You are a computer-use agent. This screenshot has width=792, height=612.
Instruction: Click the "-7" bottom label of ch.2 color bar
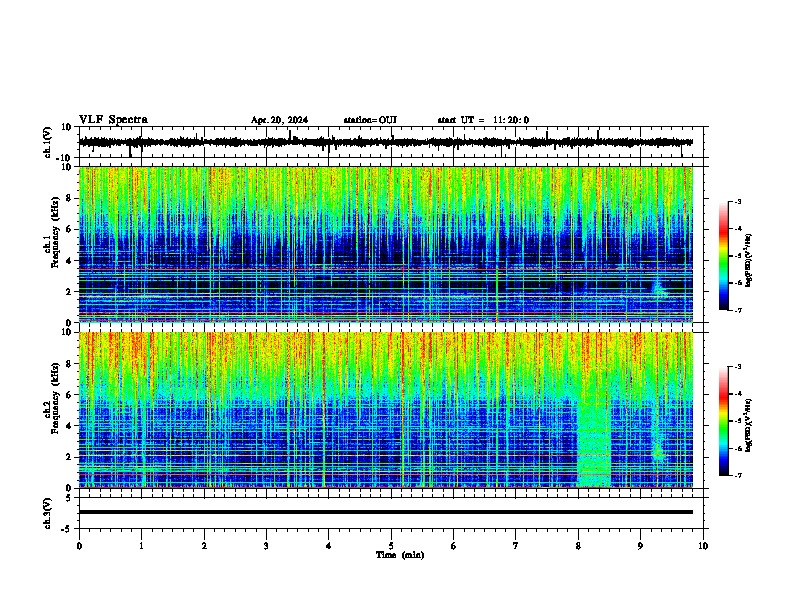(737, 475)
